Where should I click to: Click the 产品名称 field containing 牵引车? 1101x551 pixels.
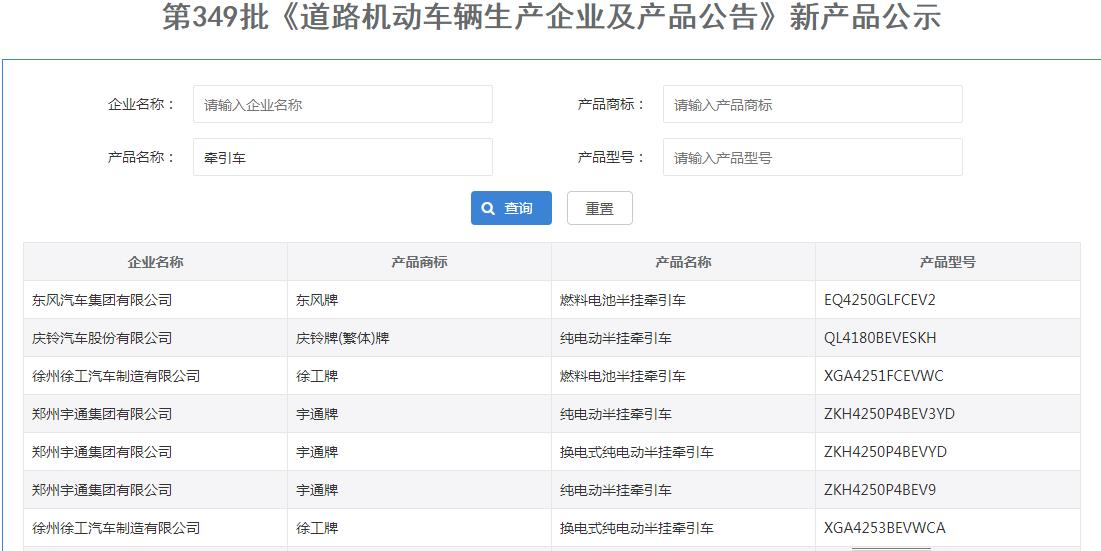coord(343,157)
